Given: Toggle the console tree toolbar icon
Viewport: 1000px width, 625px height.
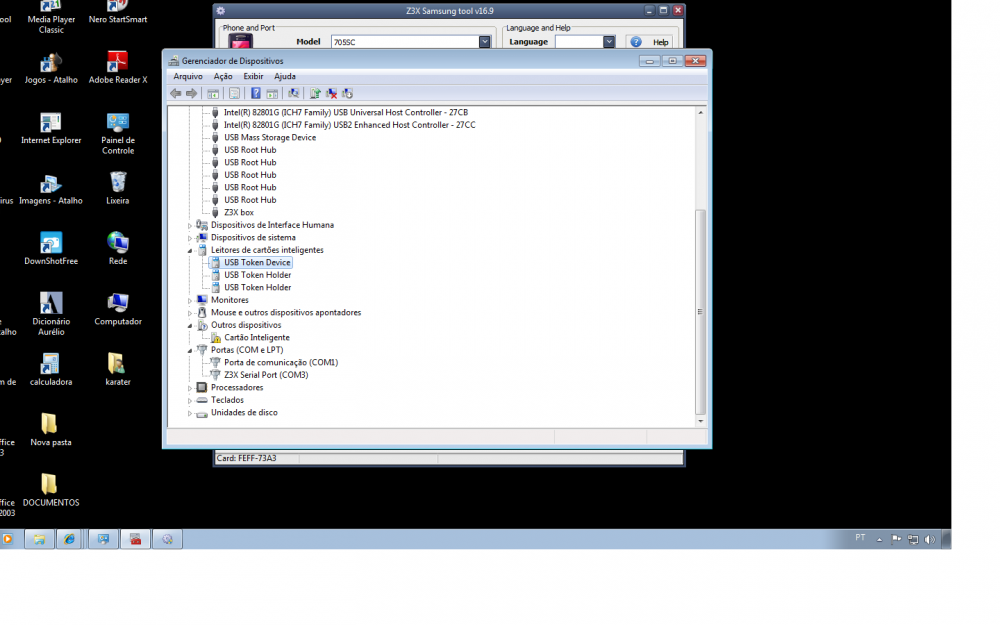Looking at the screenshot, I should pos(213,94).
